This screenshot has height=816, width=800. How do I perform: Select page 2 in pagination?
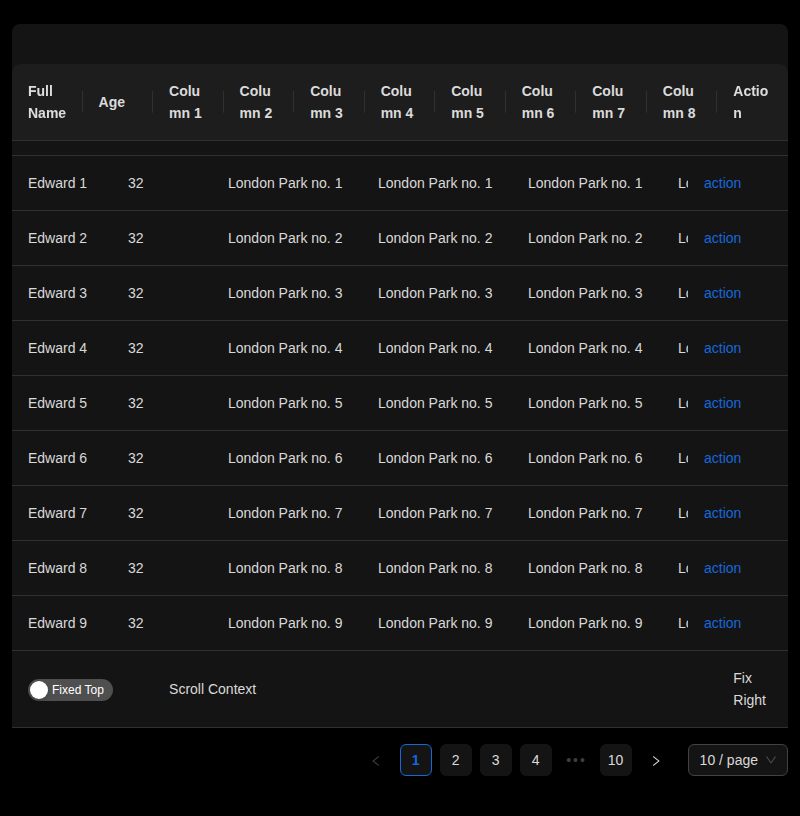456,760
